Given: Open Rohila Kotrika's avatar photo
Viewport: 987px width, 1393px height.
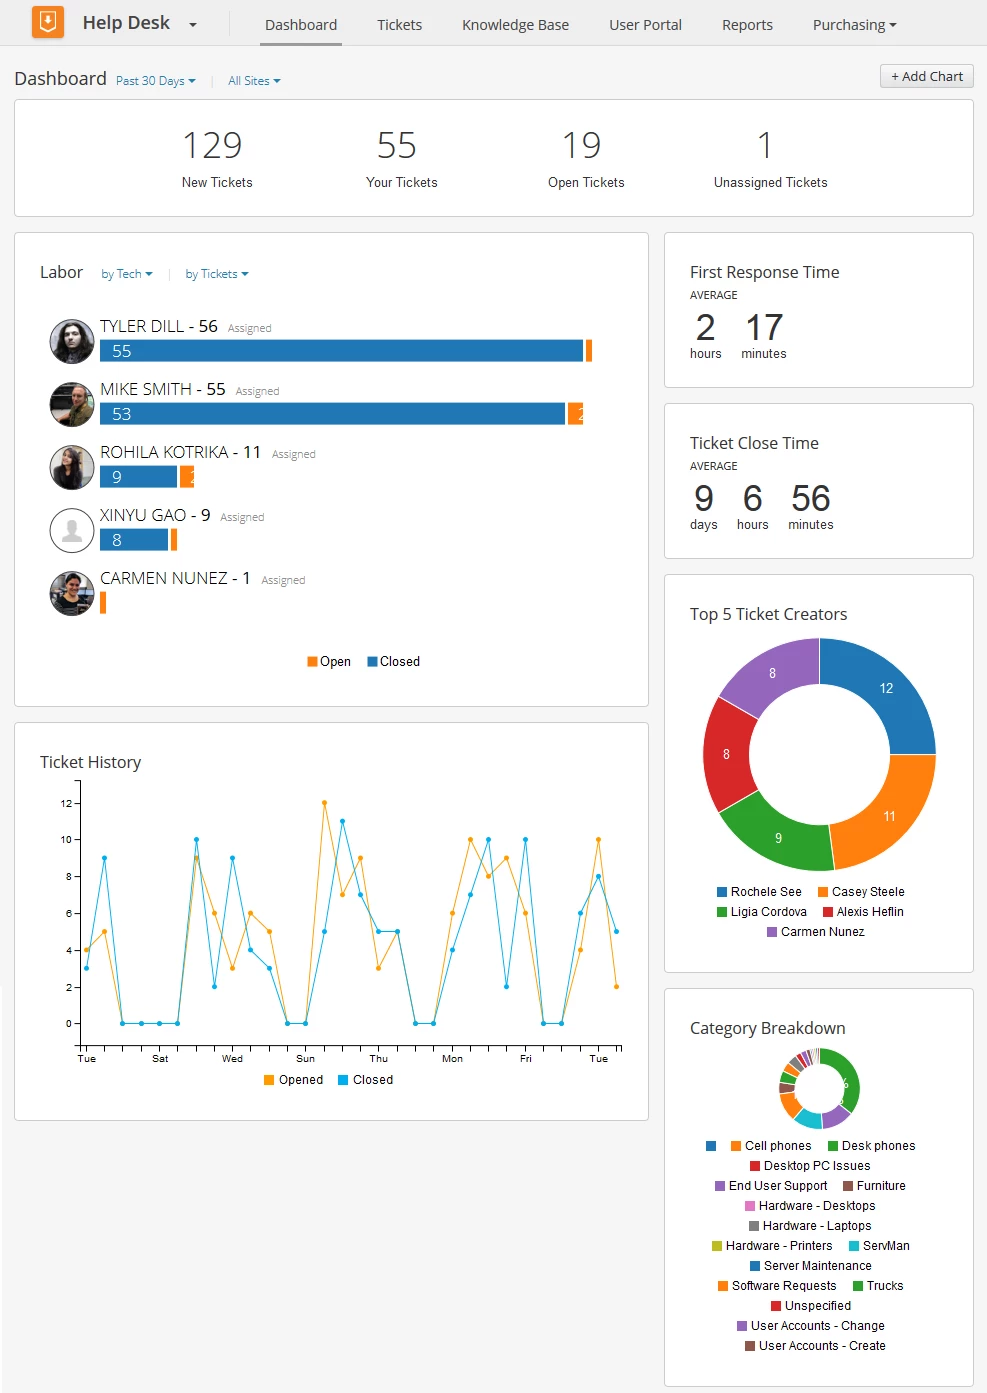Looking at the screenshot, I should click(x=72, y=468).
